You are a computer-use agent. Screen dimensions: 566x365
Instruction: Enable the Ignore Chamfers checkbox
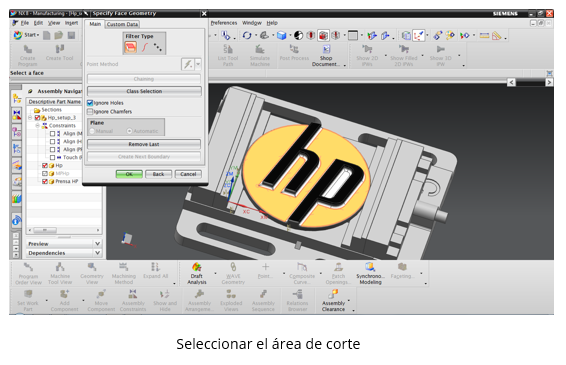pos(90,112)
